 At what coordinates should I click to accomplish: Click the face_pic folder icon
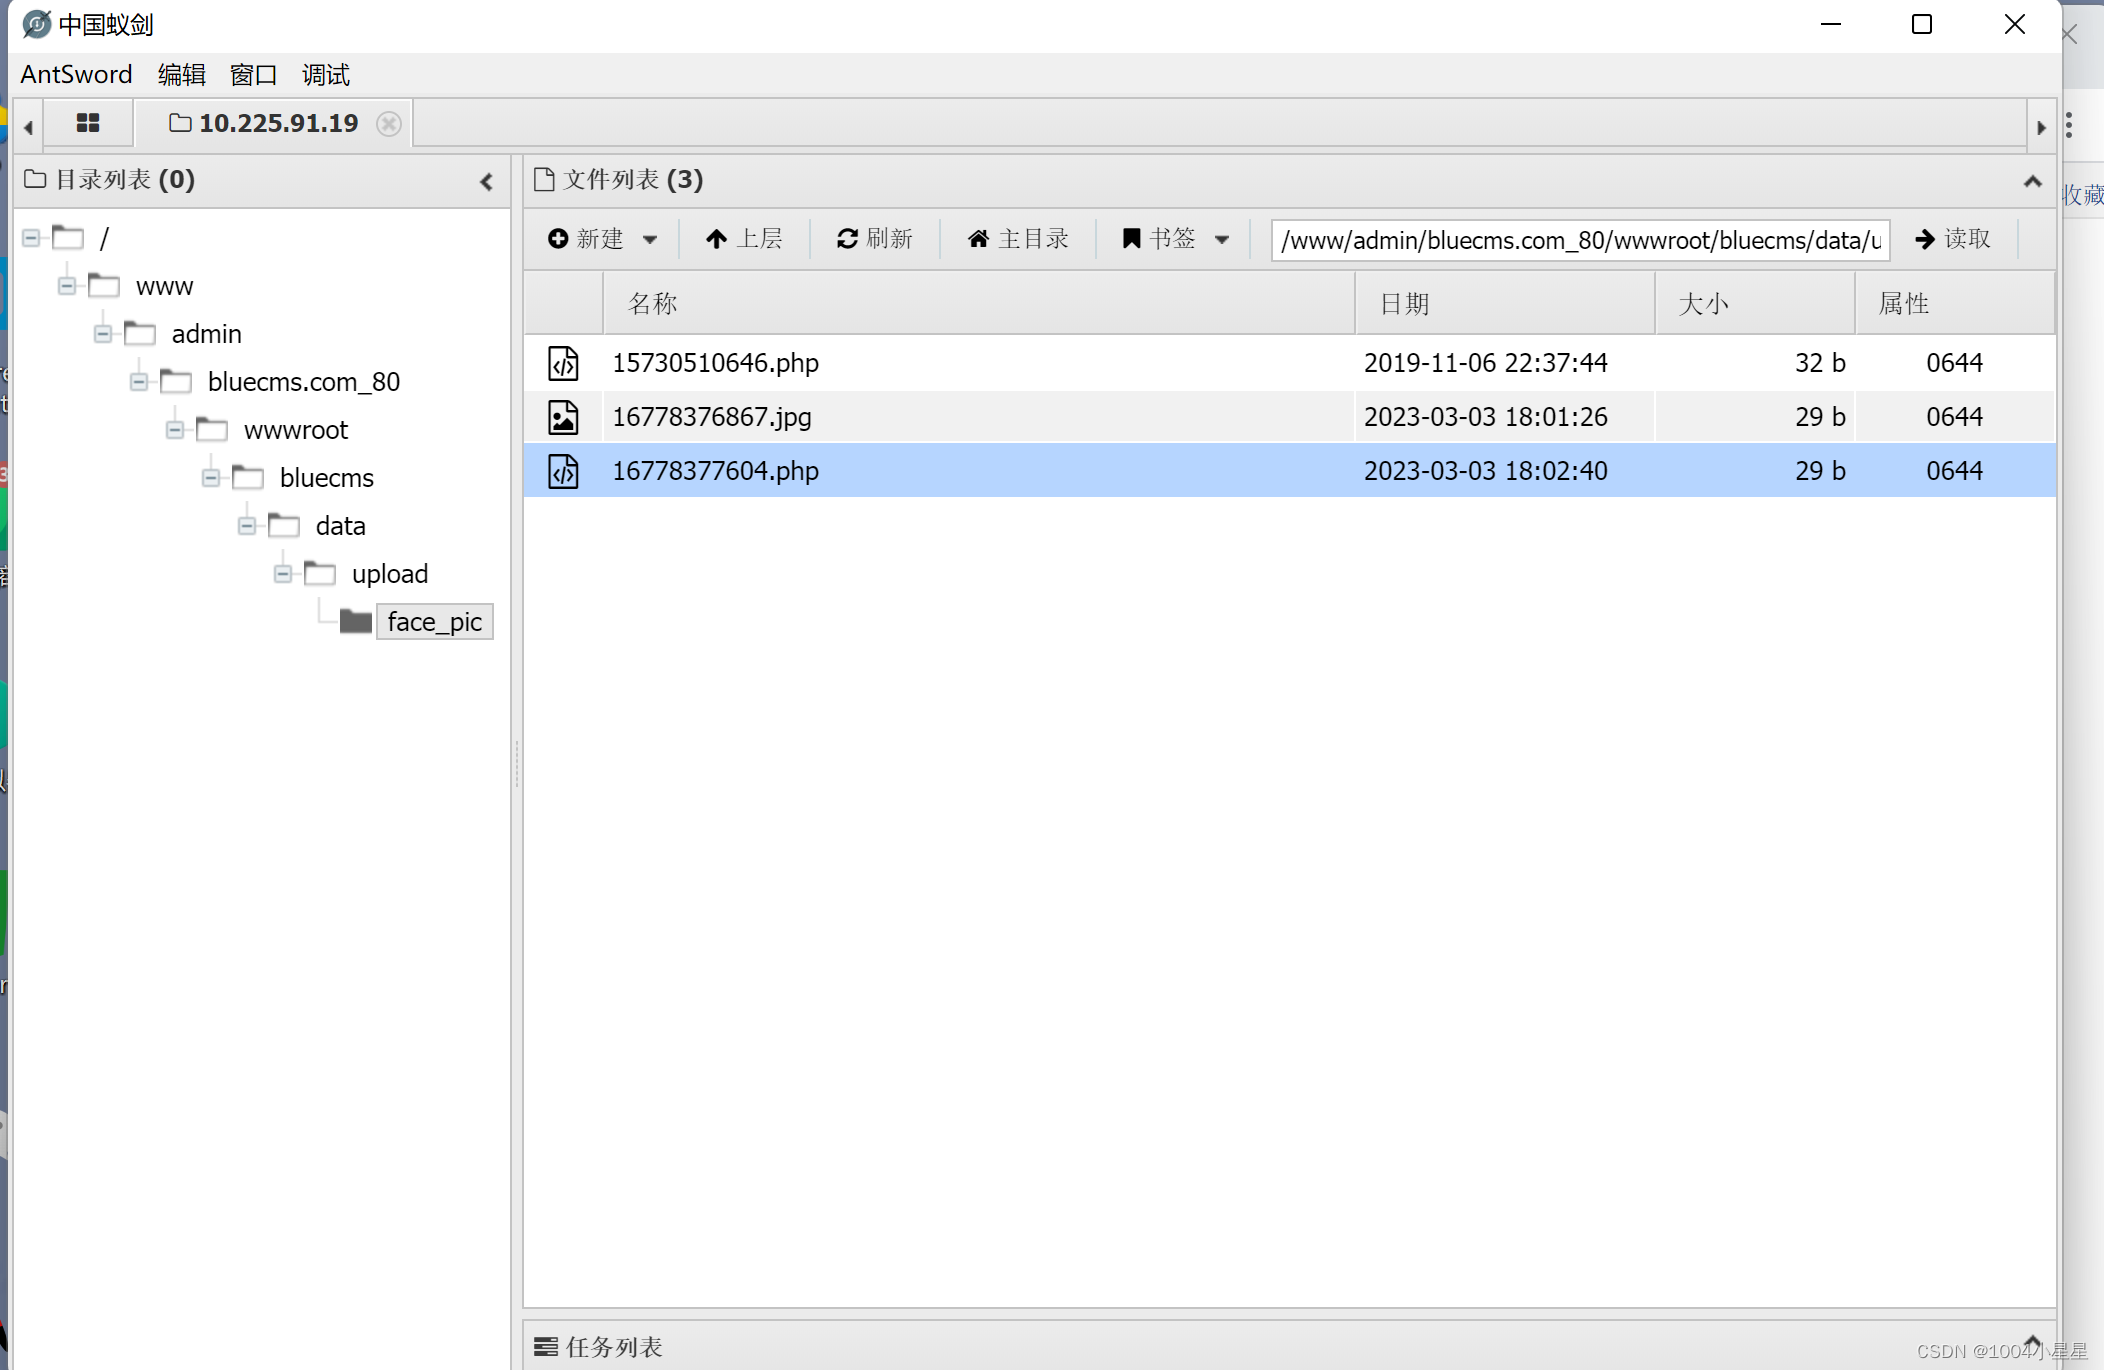pyautogui.click(x=355, y=622)
